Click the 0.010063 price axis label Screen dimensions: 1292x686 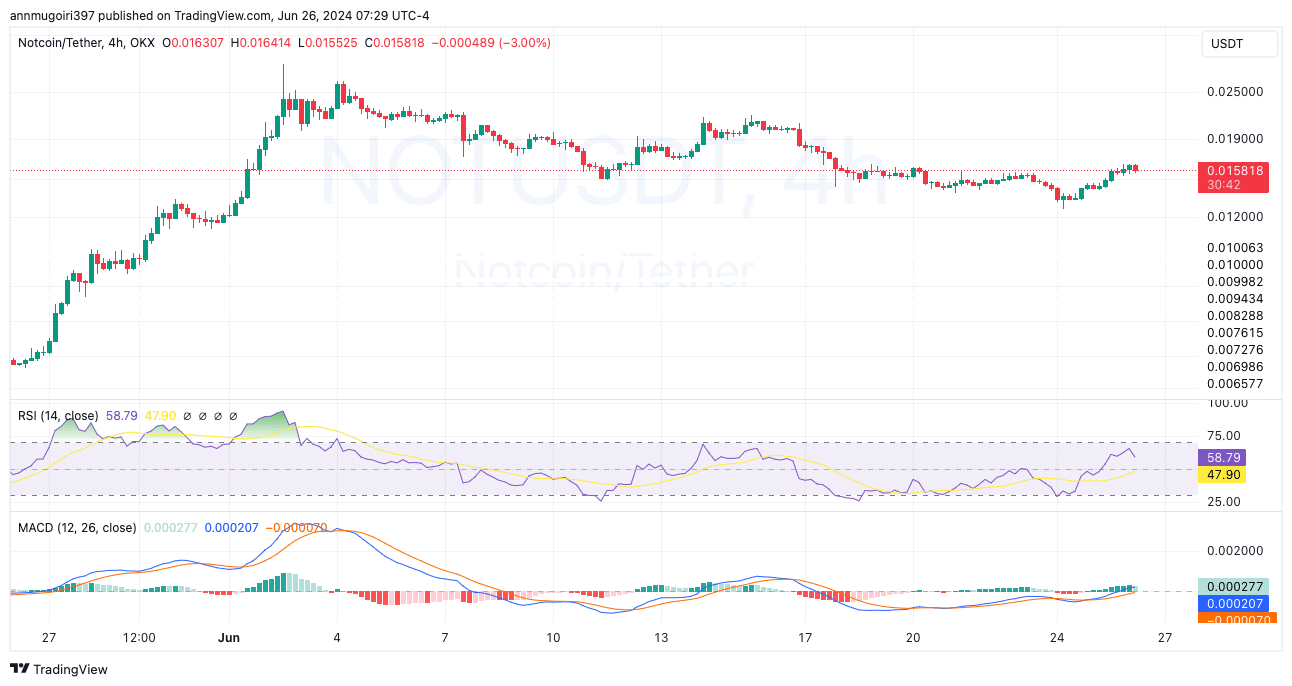tap(1235, 247)
